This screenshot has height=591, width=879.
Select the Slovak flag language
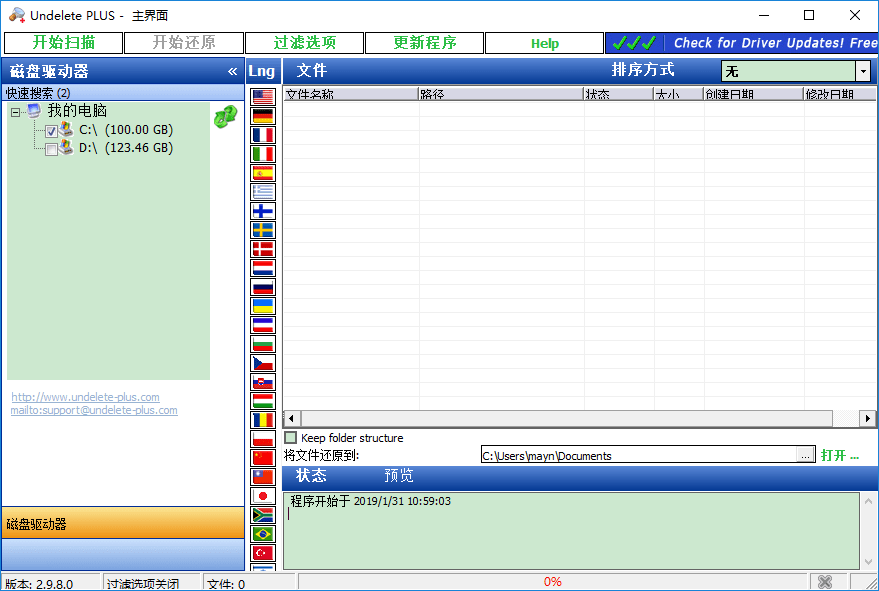click(x=263, y=382)
